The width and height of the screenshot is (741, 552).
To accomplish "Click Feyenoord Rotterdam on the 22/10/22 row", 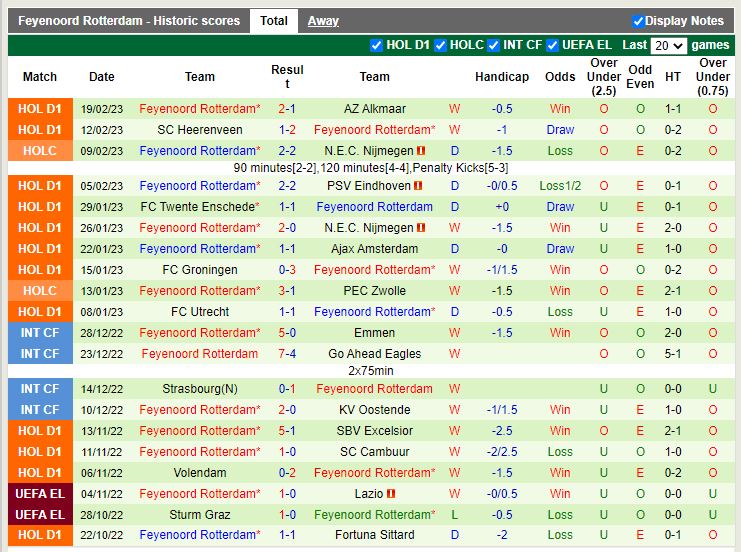I will coord(200,535).
